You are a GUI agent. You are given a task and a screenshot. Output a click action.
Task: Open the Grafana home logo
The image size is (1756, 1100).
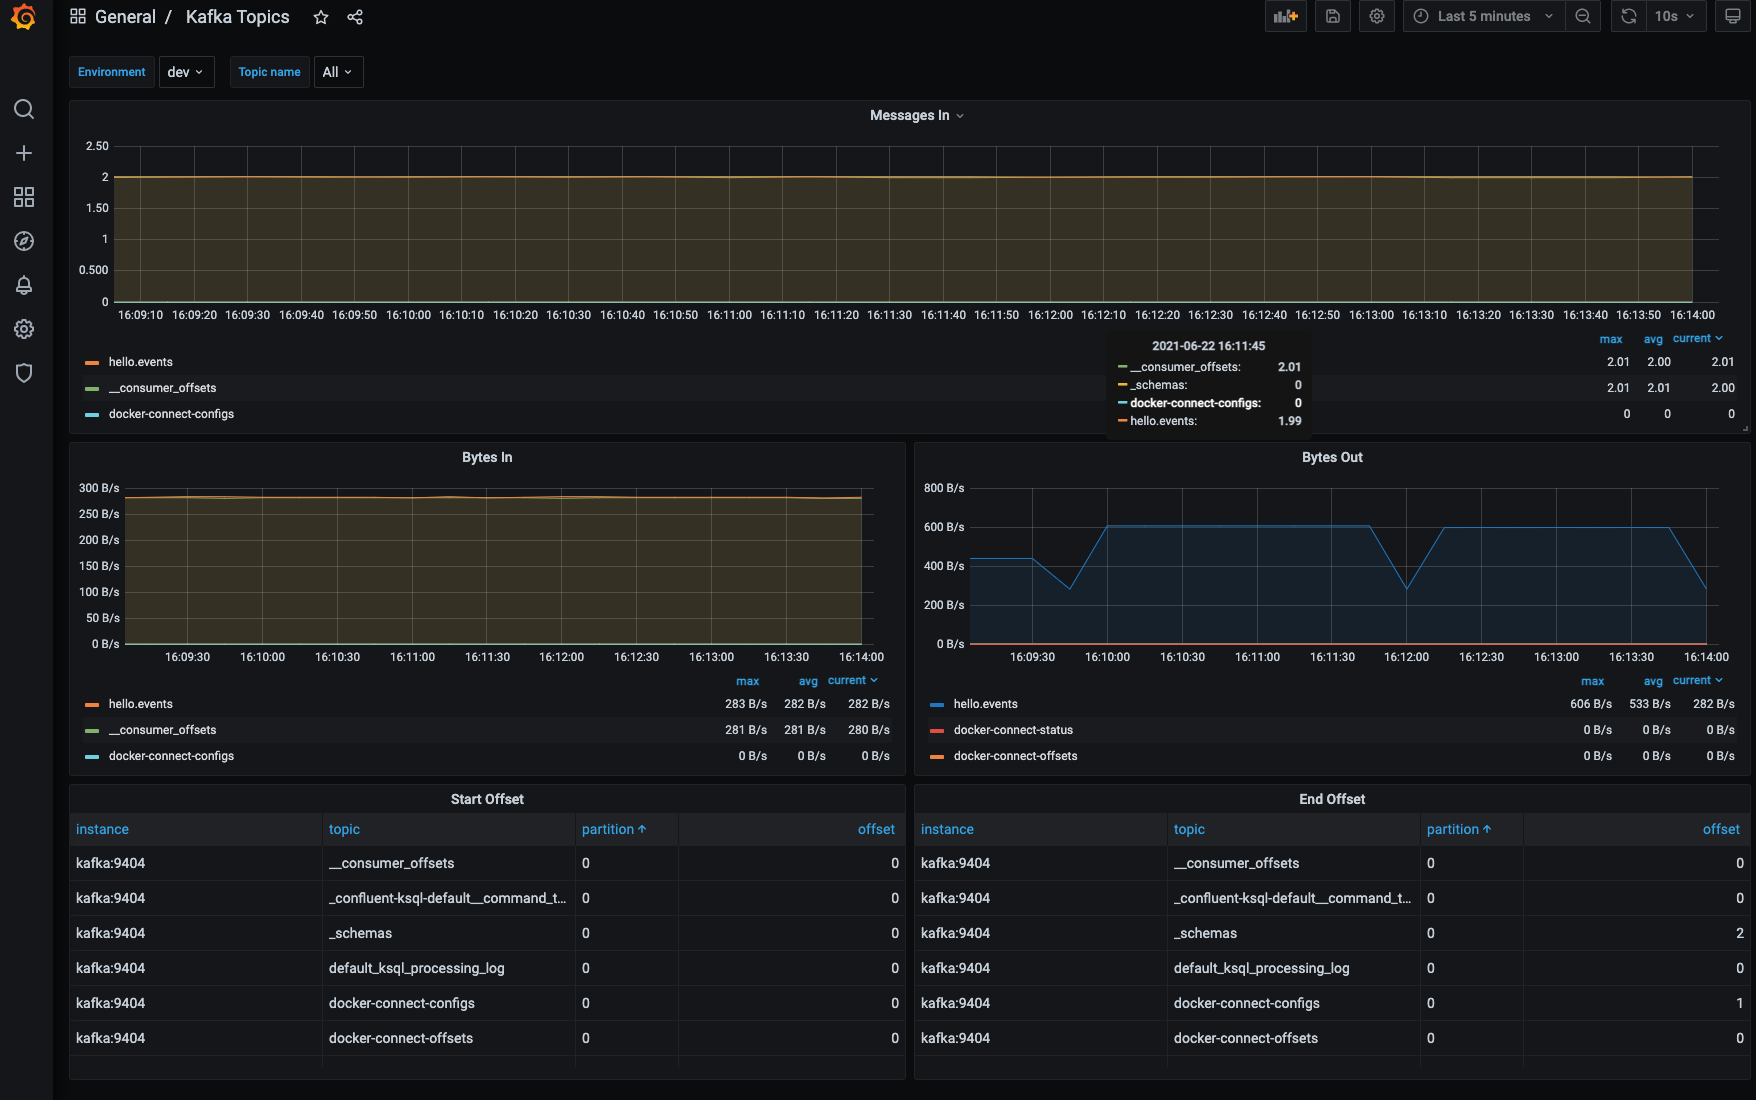24,17
